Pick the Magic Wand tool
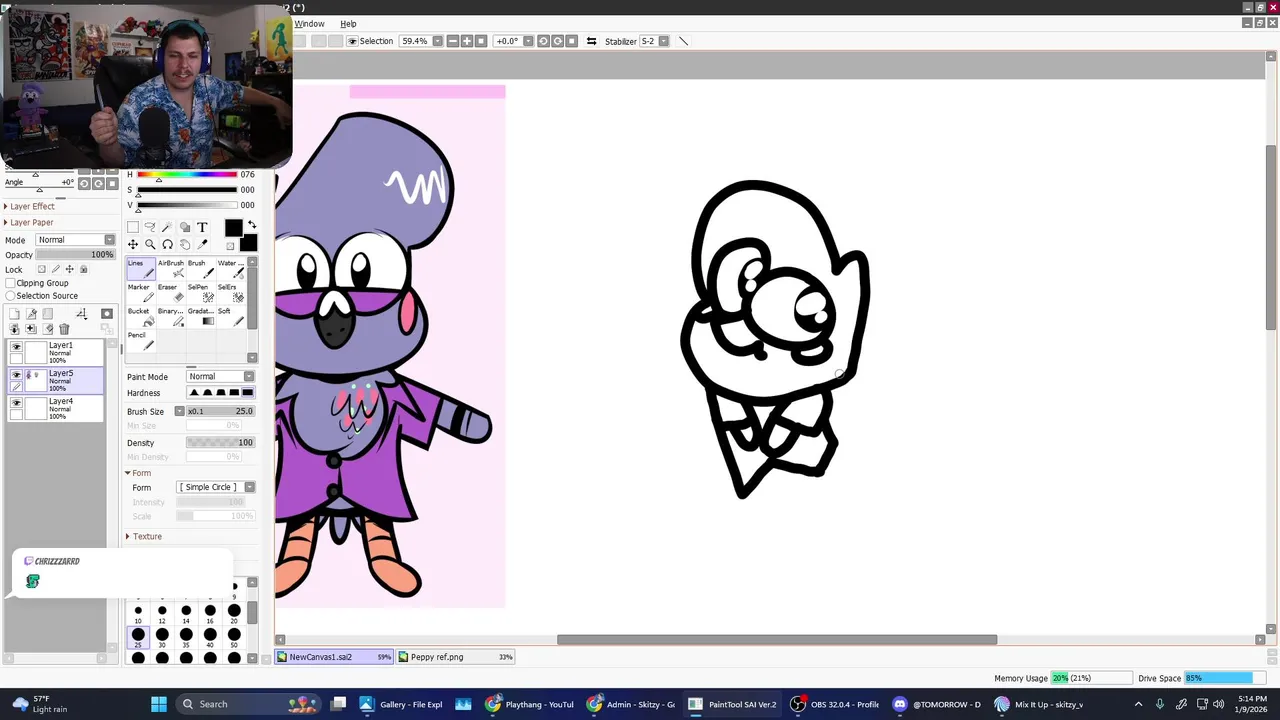1280x720 pixels. 167,227
